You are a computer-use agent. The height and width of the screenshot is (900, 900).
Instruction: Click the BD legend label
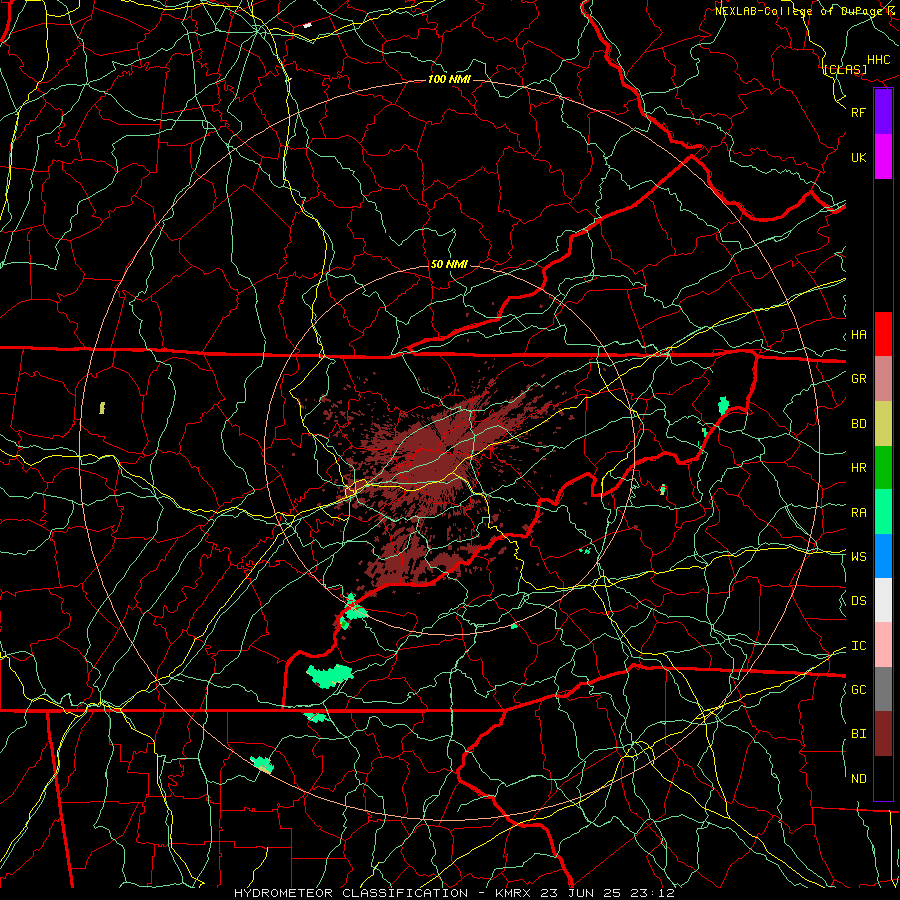point(859,424)
